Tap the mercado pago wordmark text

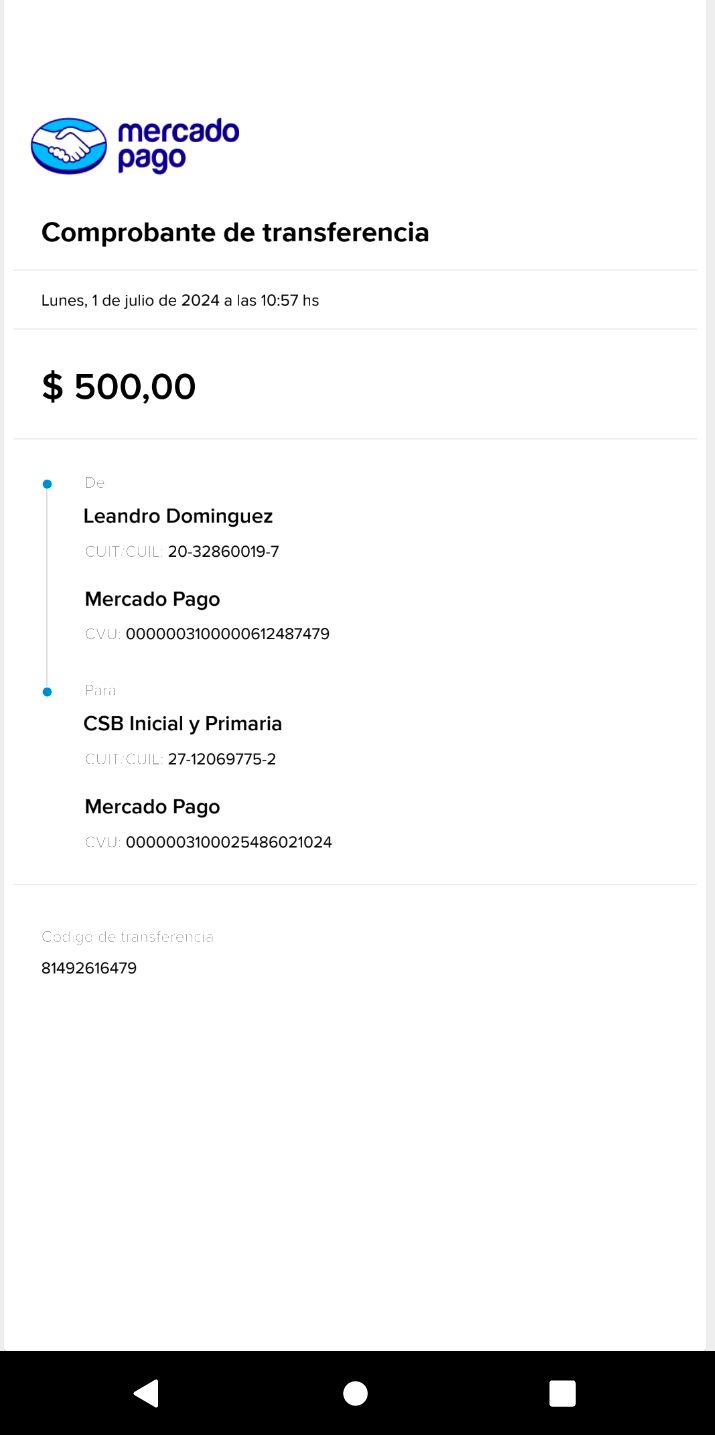point(178,146)
